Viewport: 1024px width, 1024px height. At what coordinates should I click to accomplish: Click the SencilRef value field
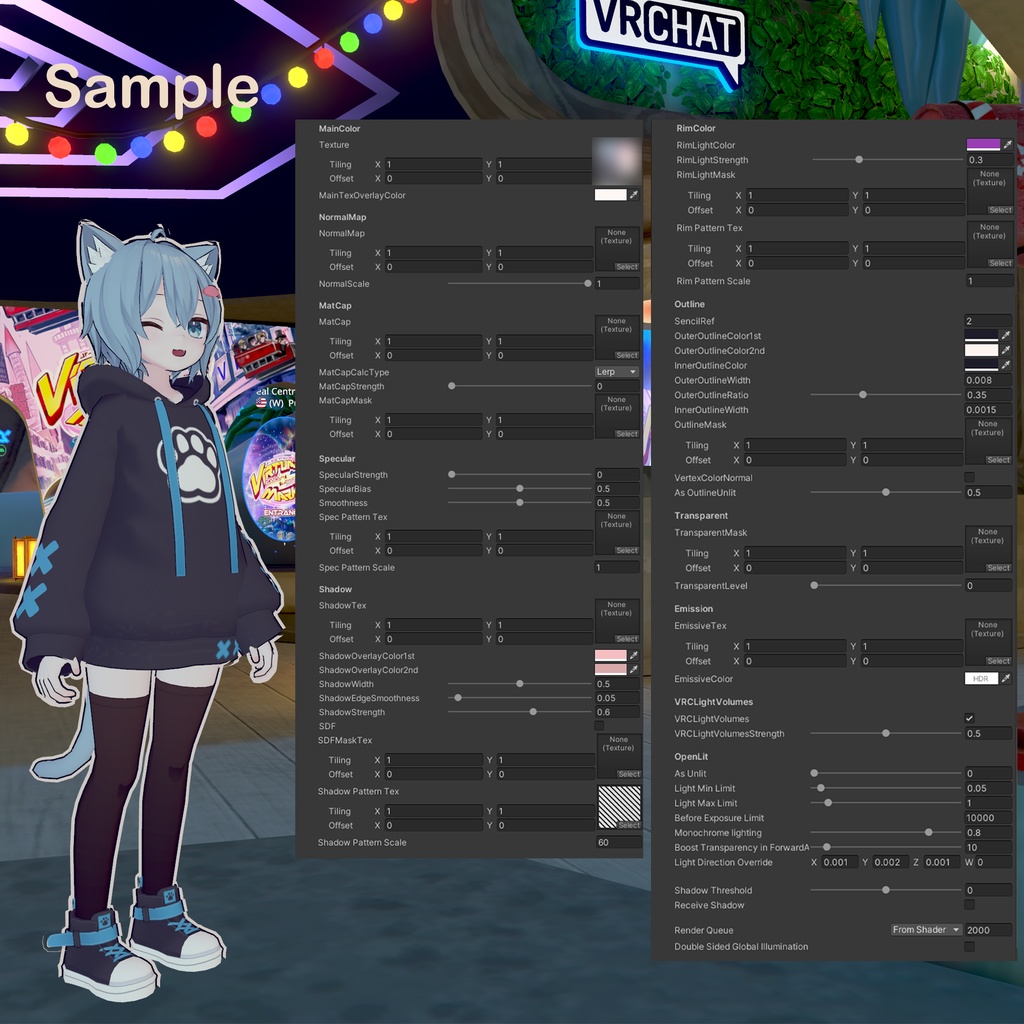(x=988, y=321)
